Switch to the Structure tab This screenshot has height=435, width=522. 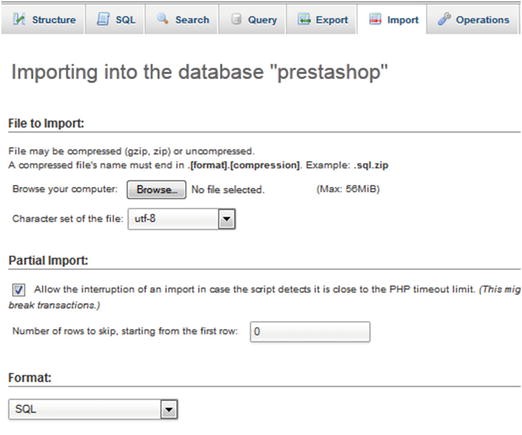coord(43,19)
